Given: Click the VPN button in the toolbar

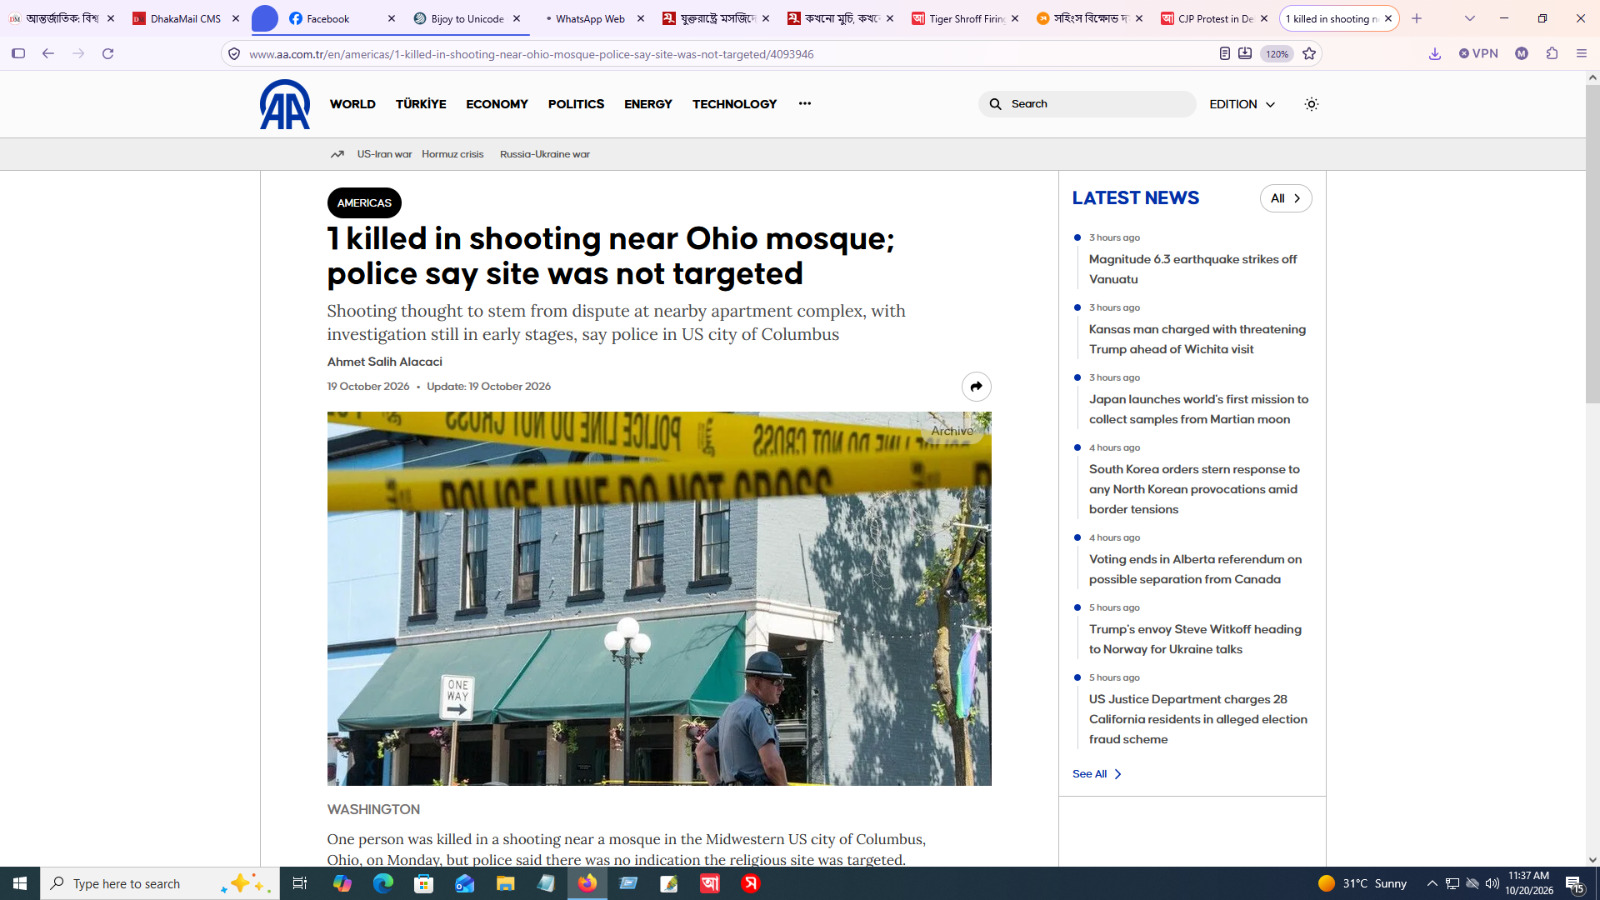Looking at the screenshot, I should (1479, 54).
